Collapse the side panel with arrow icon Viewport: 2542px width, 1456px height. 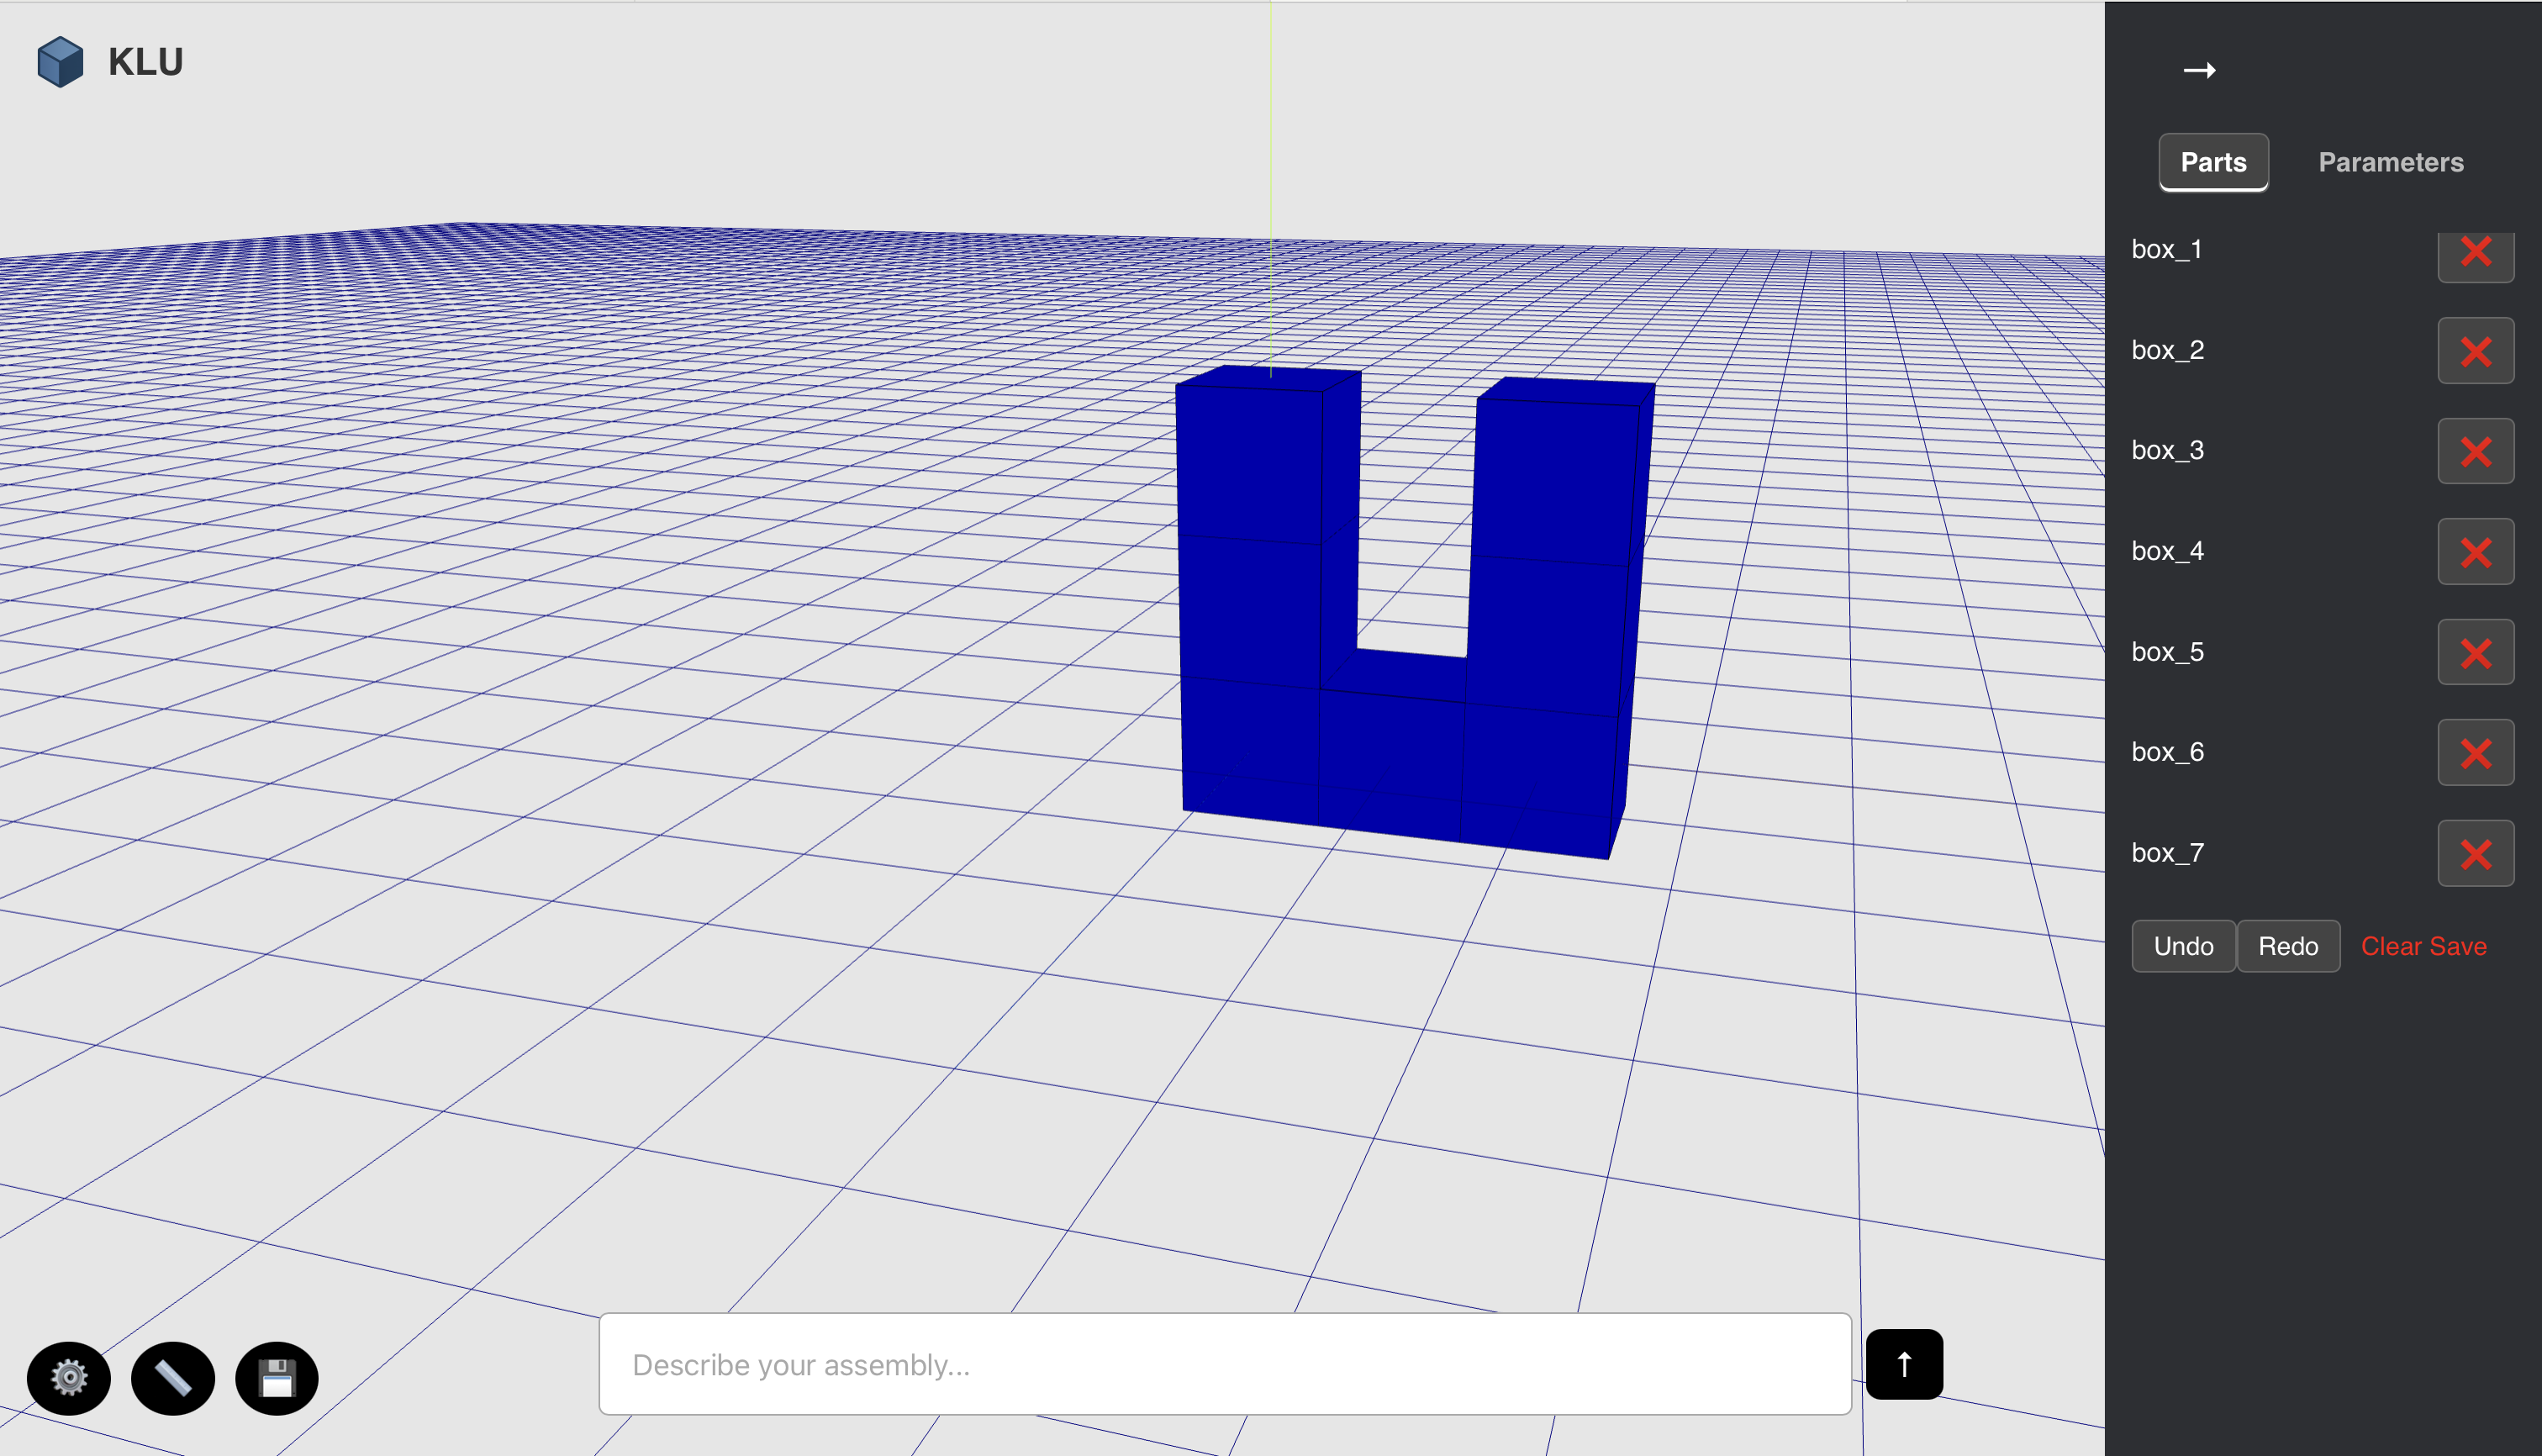point(2199,70)
